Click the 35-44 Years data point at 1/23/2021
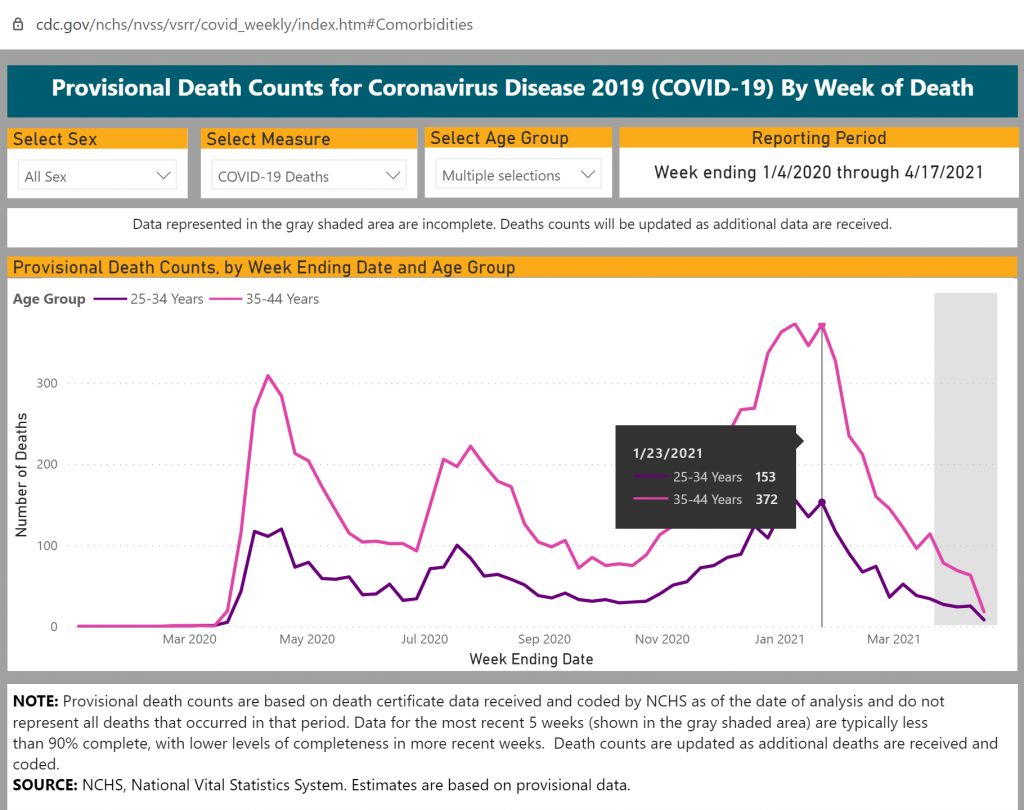This screenshot has height=810, width=1024. (822, 325)
